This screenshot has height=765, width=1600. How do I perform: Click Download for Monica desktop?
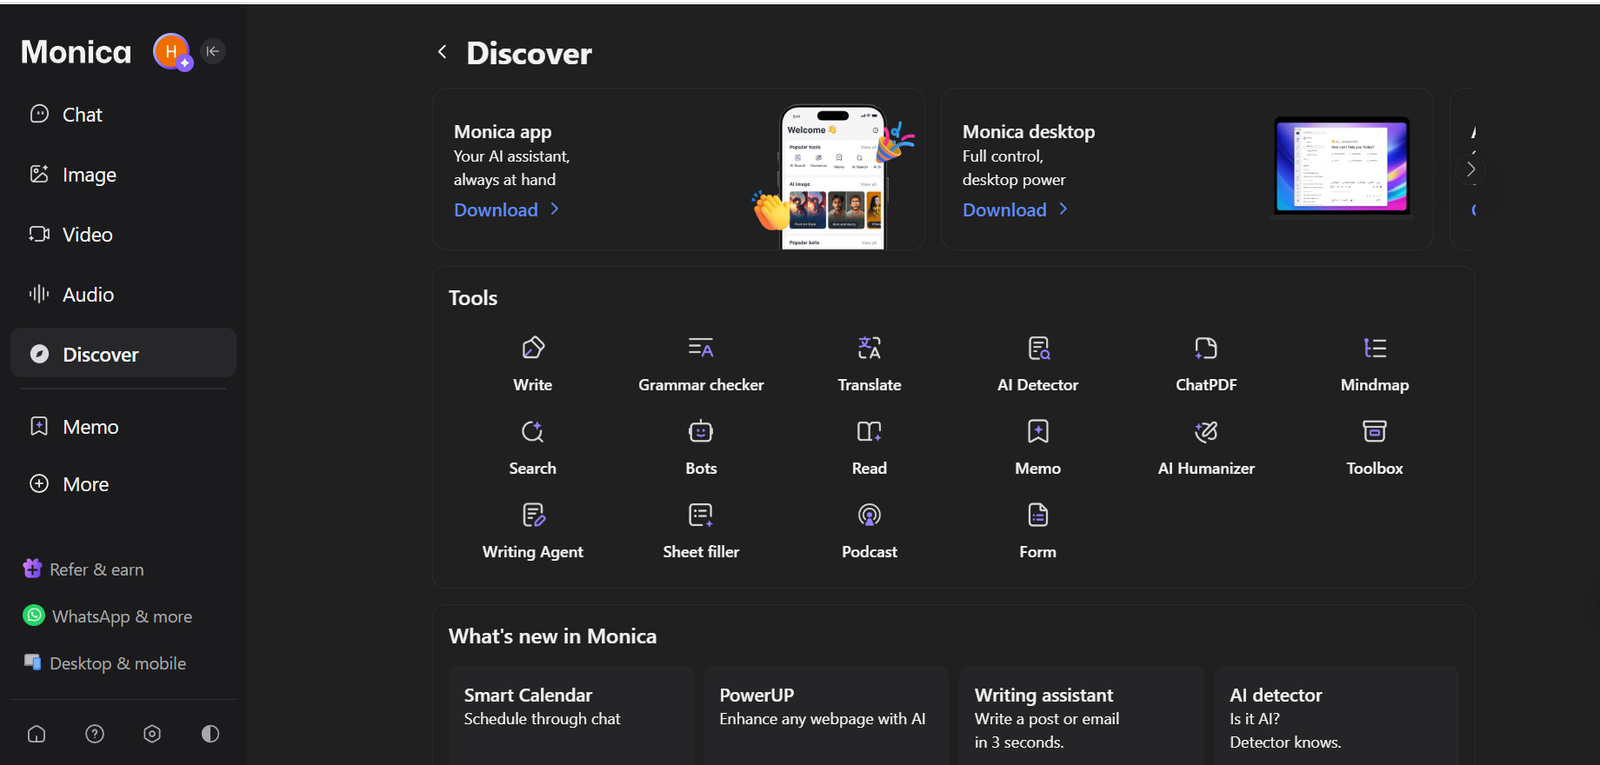1015,210
